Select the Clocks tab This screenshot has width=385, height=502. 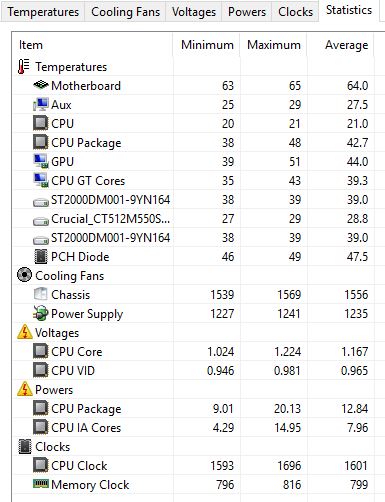pos(295,12)
